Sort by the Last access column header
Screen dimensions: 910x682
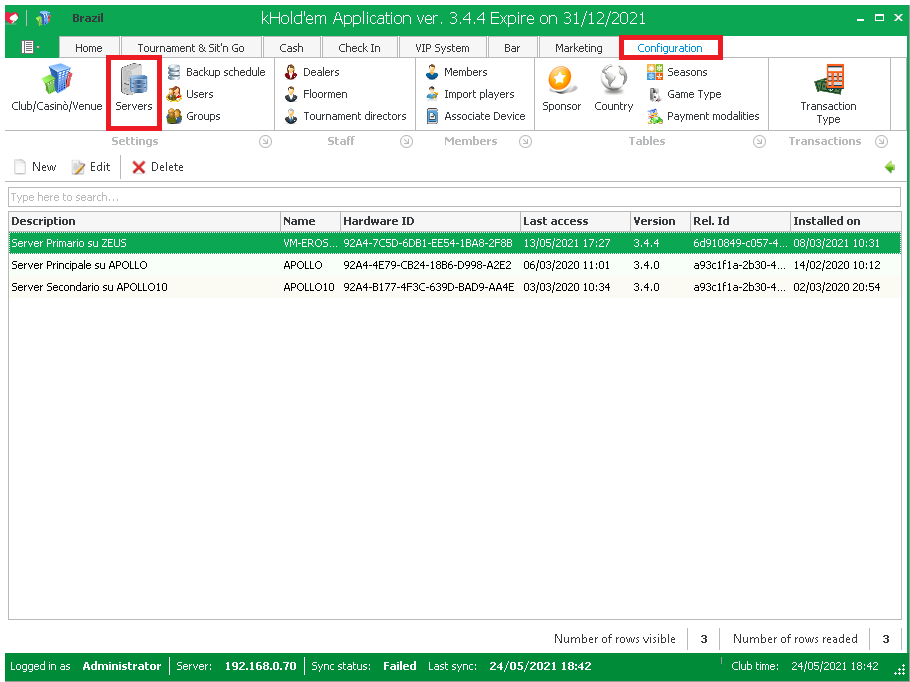[x=575, y=221]
